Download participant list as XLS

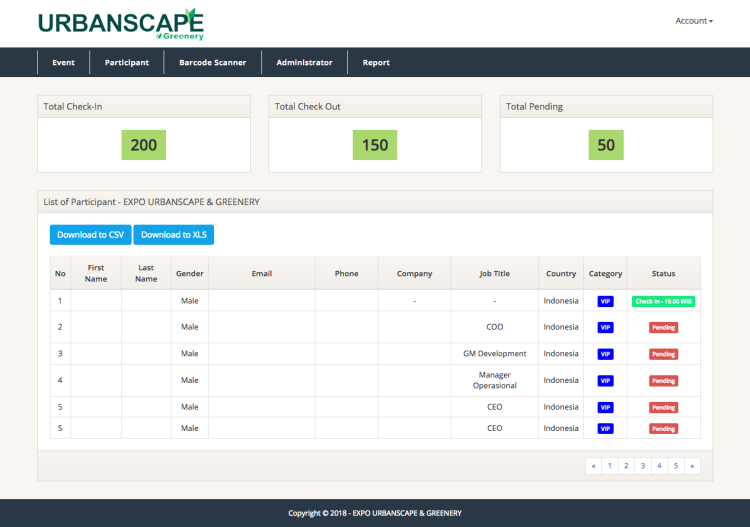tap(173, 235)
